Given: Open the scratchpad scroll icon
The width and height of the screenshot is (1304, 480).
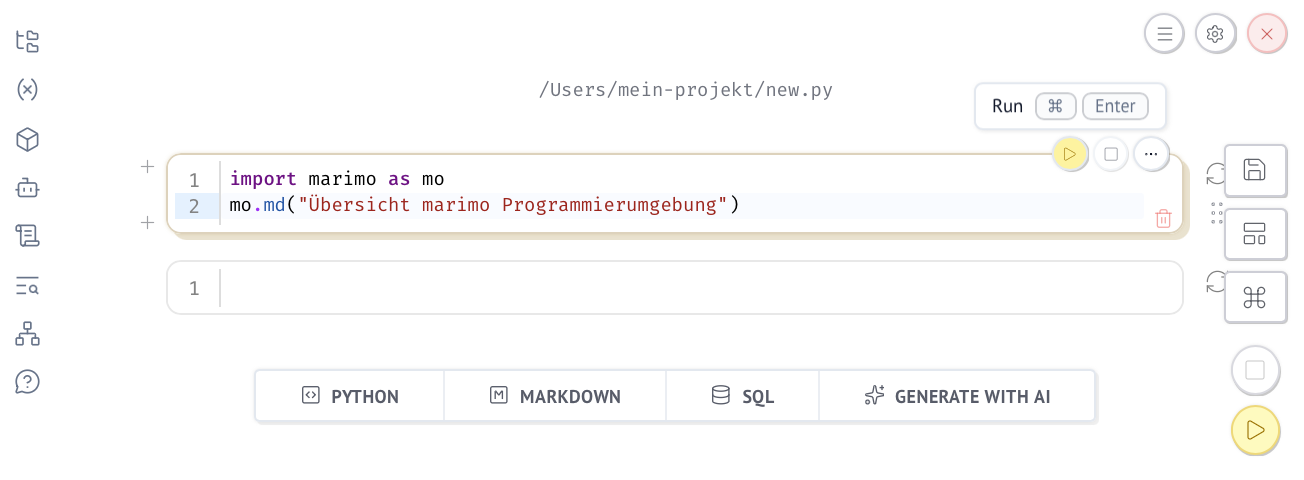Looking at the screenshot, I should 28,236.
